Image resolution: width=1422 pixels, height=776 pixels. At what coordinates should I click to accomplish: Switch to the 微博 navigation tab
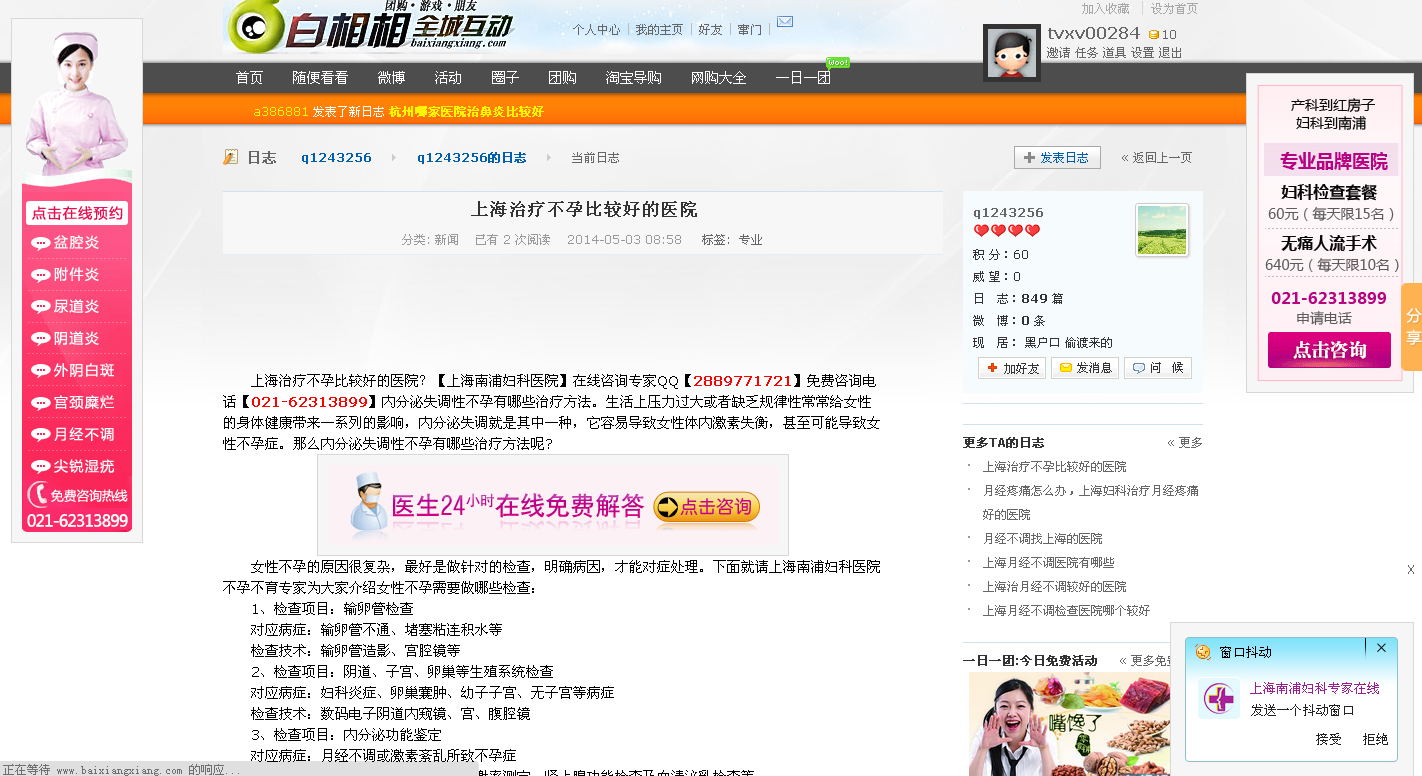point(391,77)
